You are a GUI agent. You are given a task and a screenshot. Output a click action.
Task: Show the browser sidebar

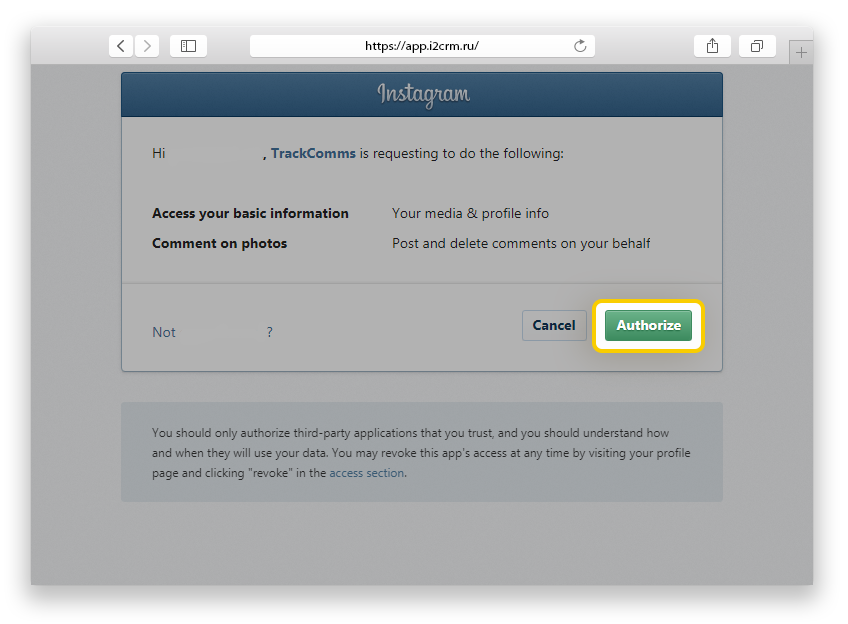point(188,46)
